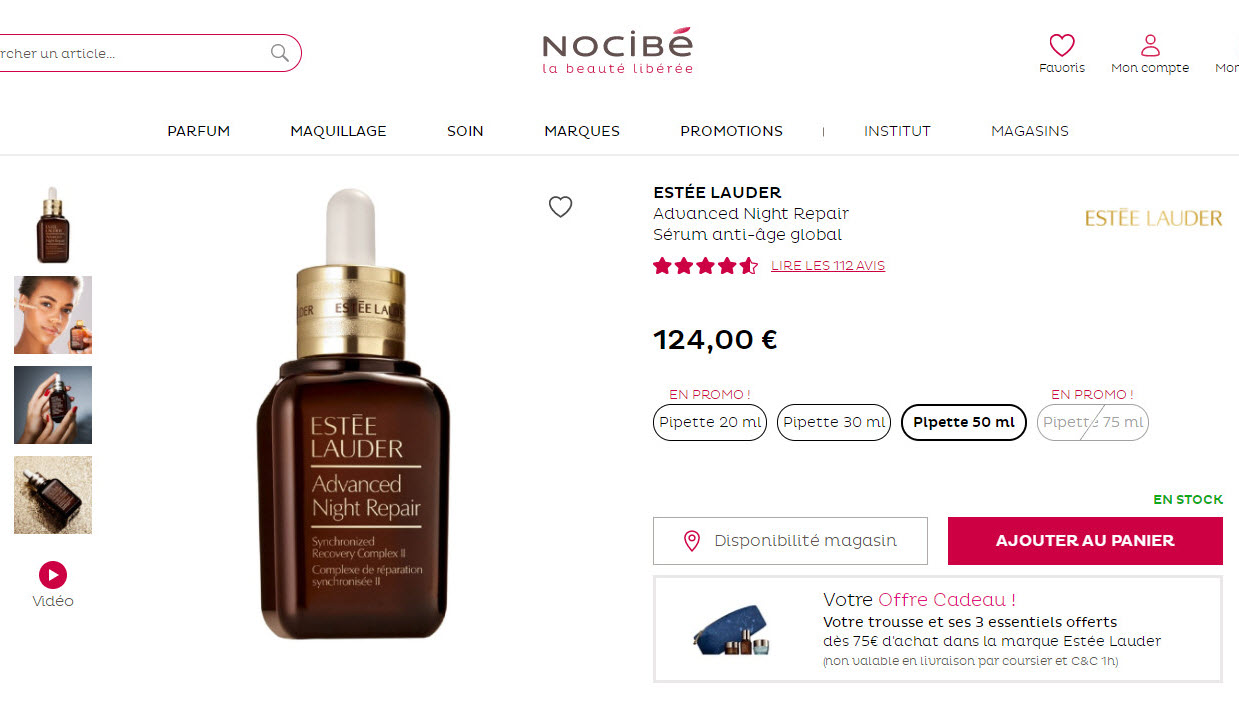View the model face thumbnail image

point(53,315)
